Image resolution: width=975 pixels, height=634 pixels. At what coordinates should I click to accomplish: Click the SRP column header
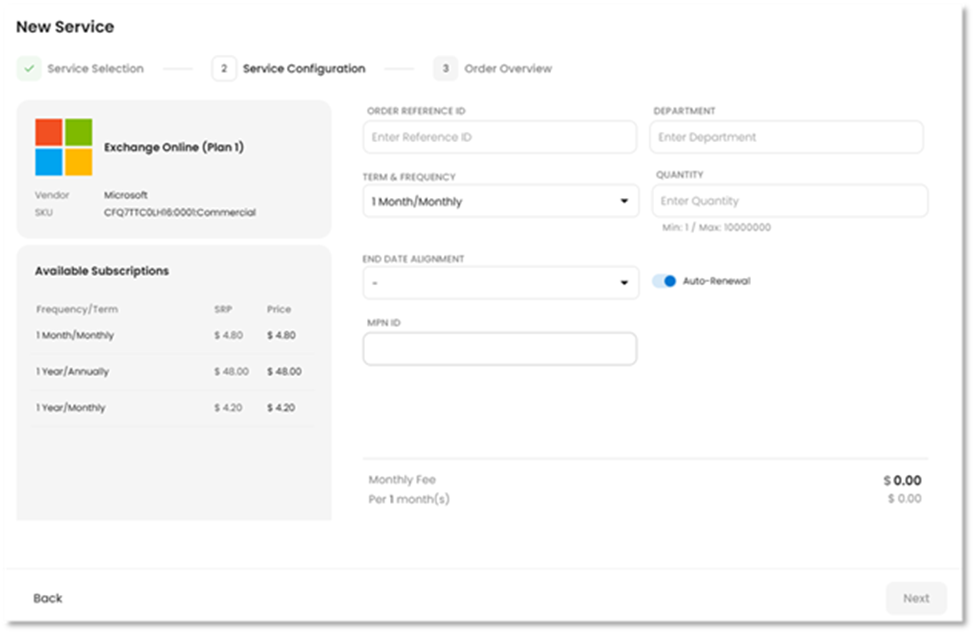(x=223, y=310)
